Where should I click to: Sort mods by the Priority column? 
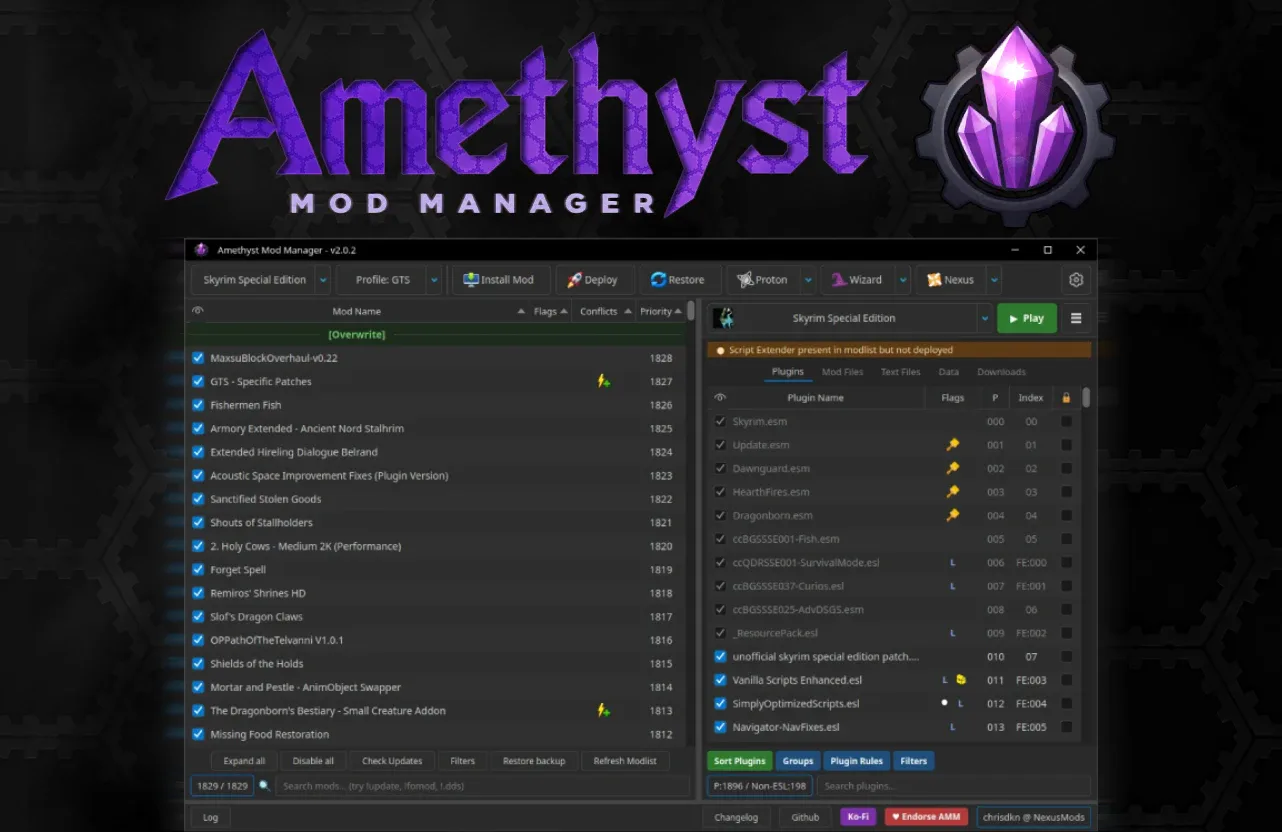pyautogui.click(x=661, y=311)
